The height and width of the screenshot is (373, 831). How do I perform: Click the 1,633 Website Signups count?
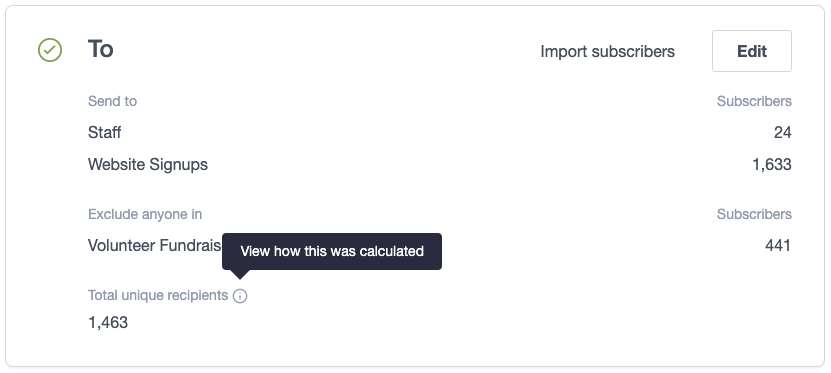(x=772, y=165)
